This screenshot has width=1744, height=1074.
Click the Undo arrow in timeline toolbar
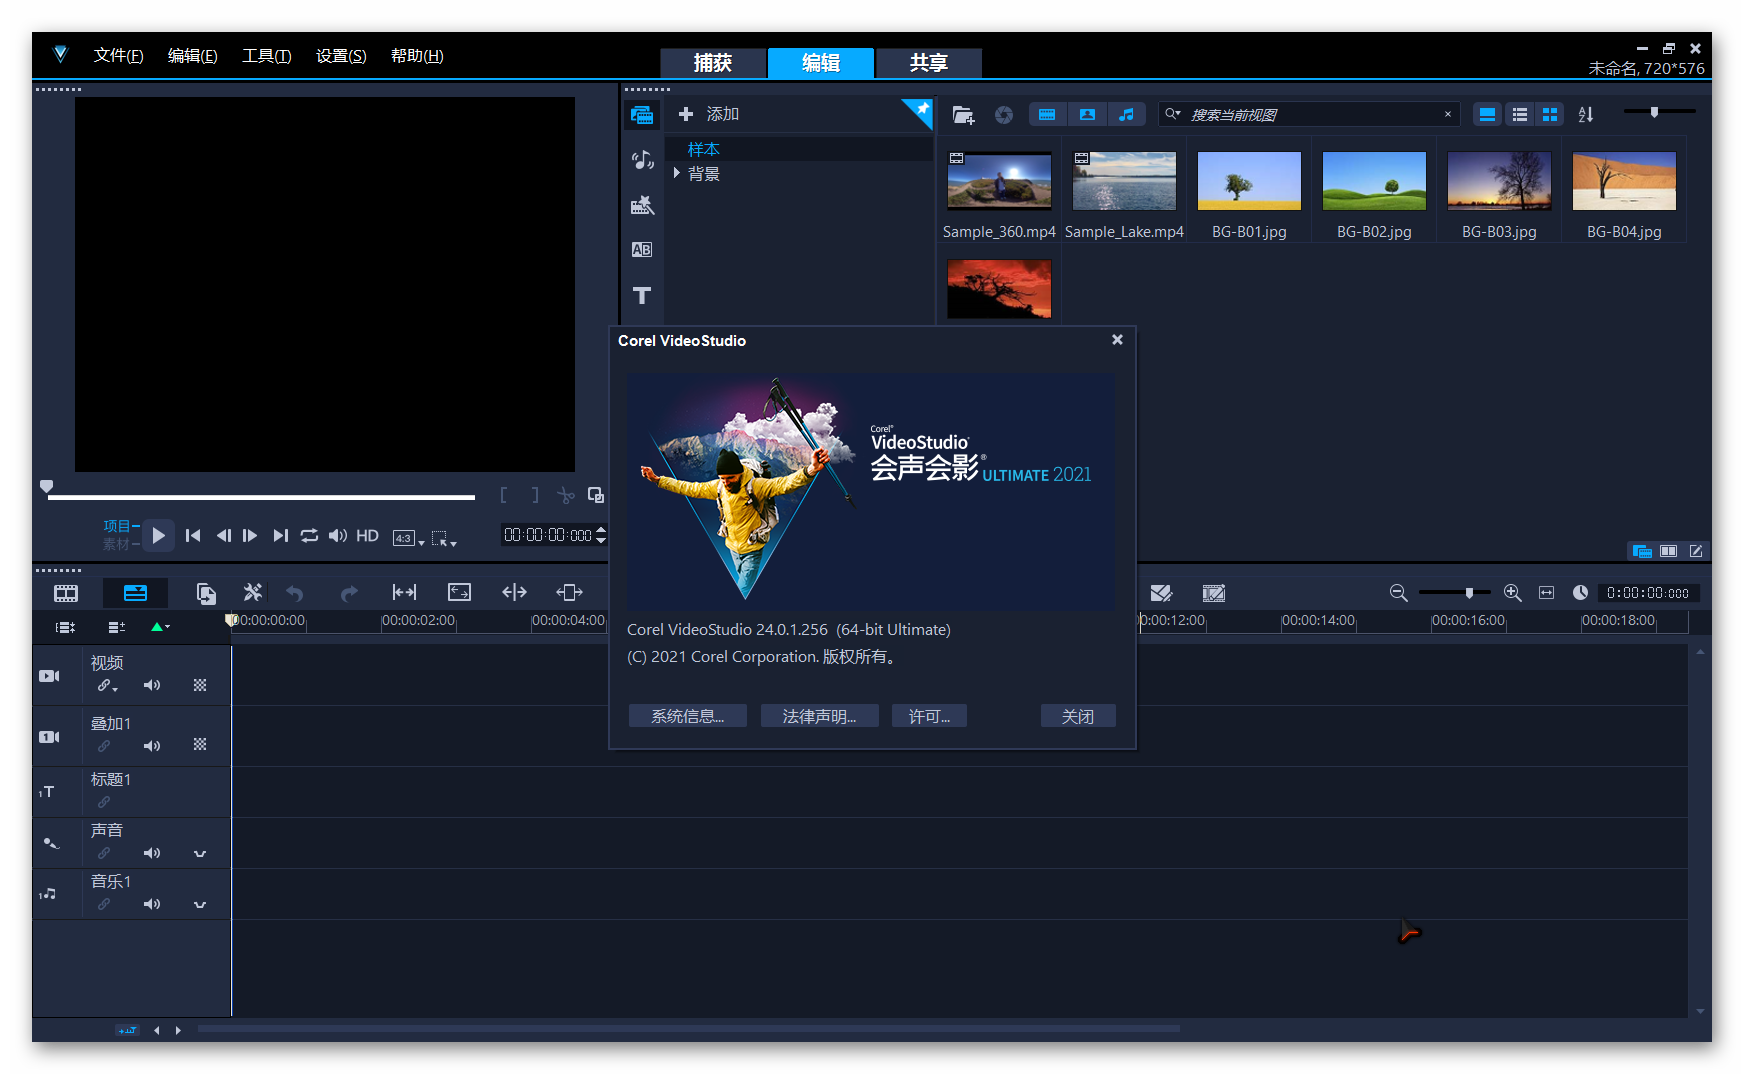tap(294, 593)
